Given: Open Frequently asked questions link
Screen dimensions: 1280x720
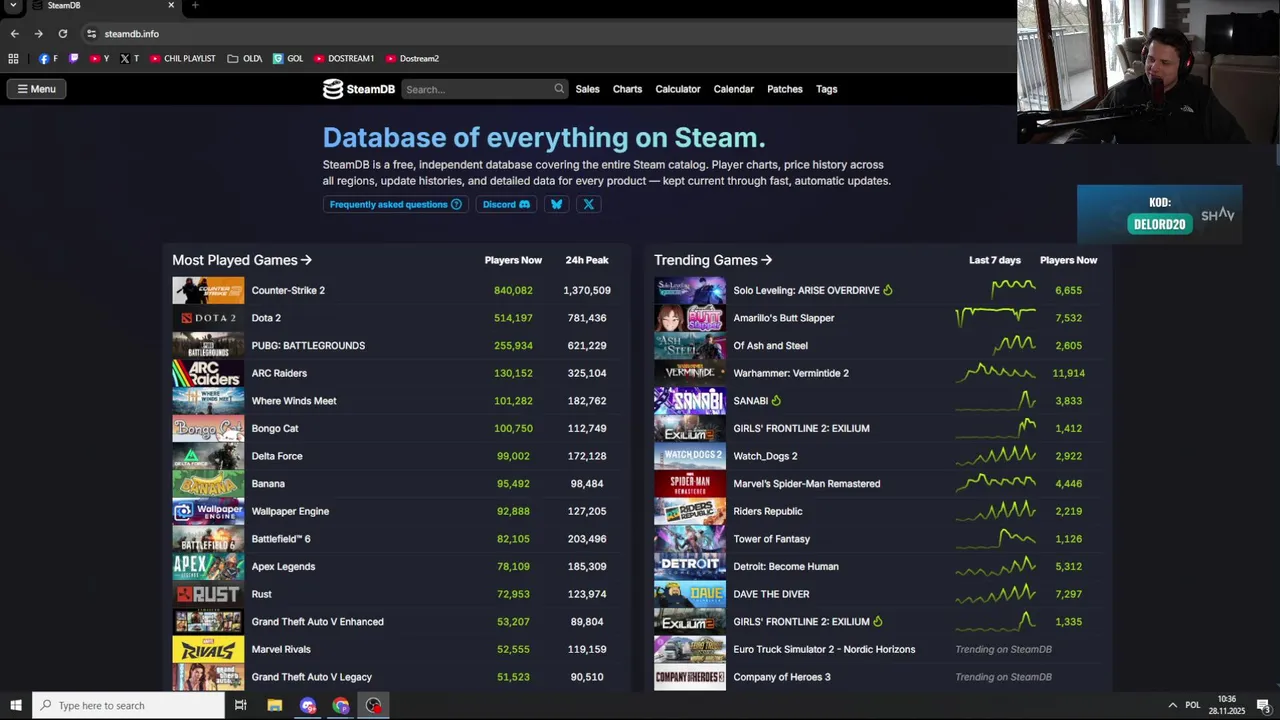Looking at the screenshot, I should pos(396,204).
